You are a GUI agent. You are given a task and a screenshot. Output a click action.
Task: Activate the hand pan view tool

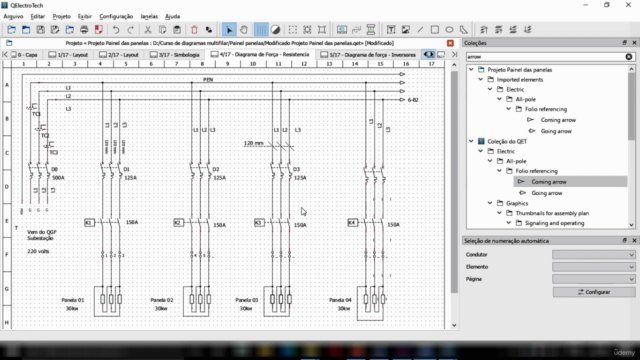(244, 29)
